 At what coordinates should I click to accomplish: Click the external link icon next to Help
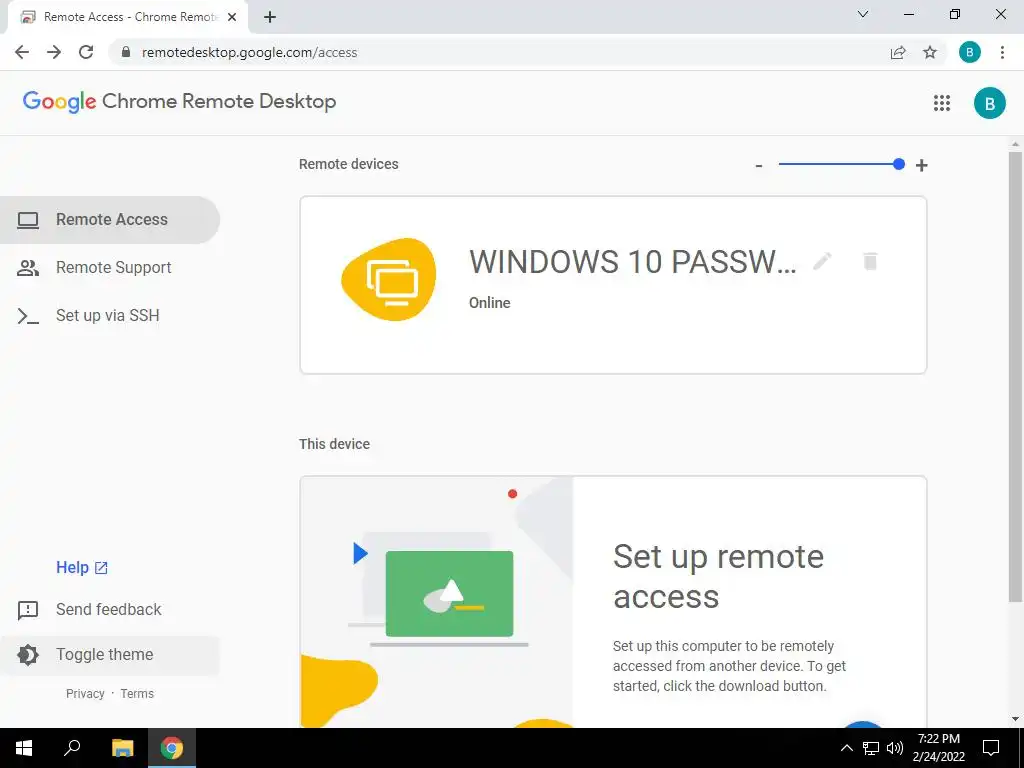(101, 568)
